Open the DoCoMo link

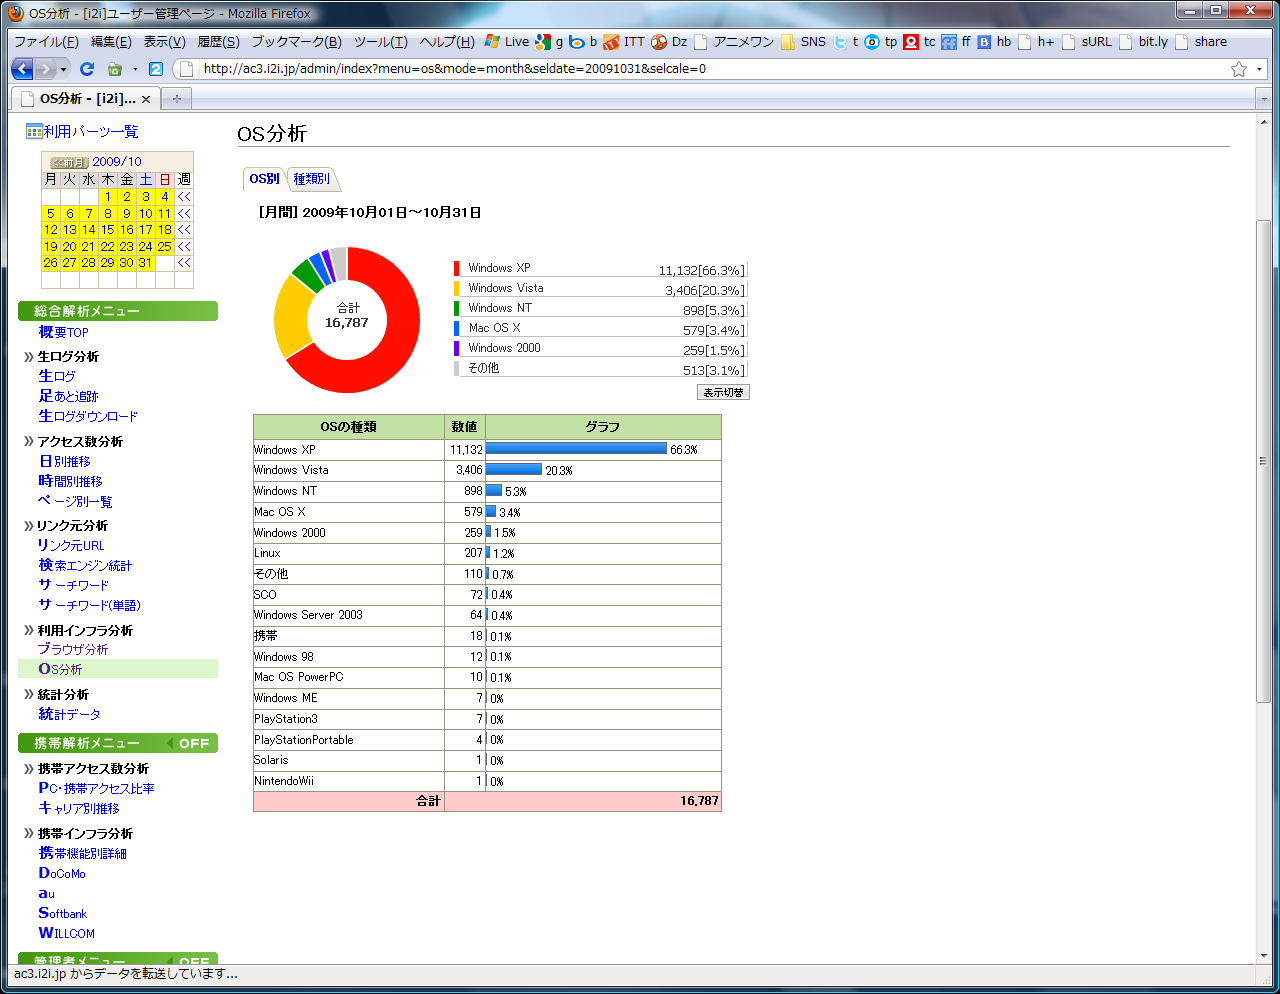(62, 873)
